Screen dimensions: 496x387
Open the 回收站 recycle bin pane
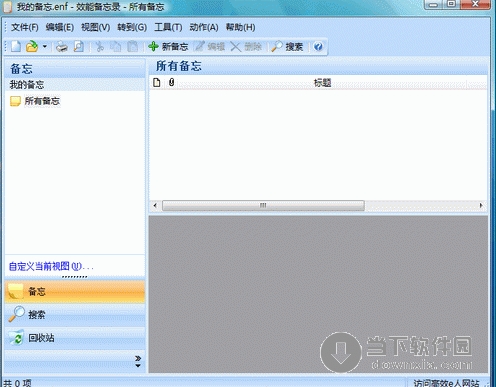pyautogui.click(x=75, y=338)
